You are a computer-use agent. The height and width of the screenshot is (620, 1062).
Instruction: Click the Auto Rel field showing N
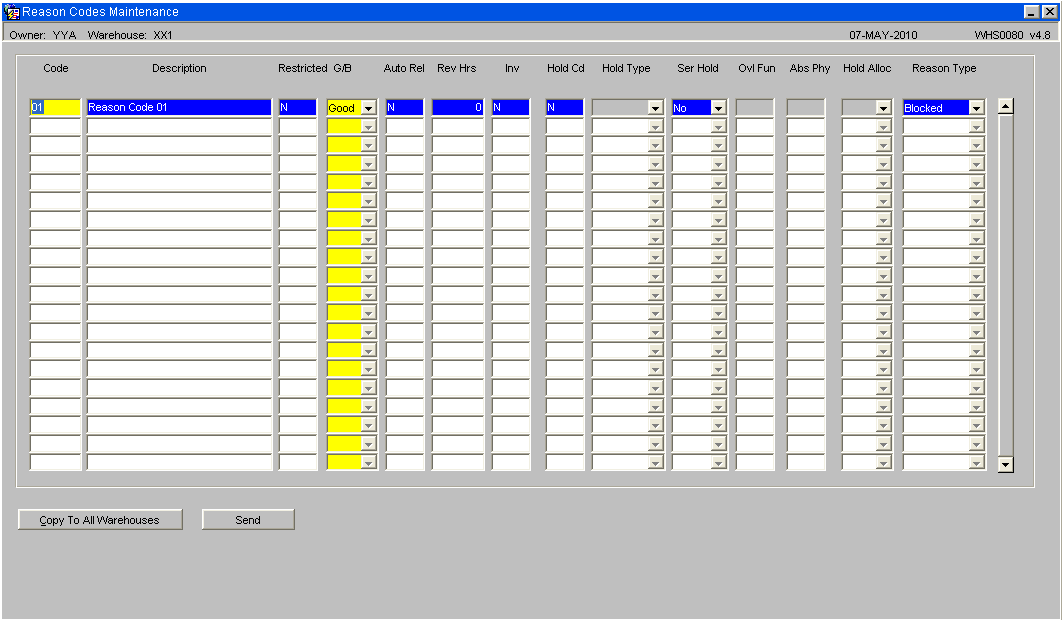[x=404, y=107]
